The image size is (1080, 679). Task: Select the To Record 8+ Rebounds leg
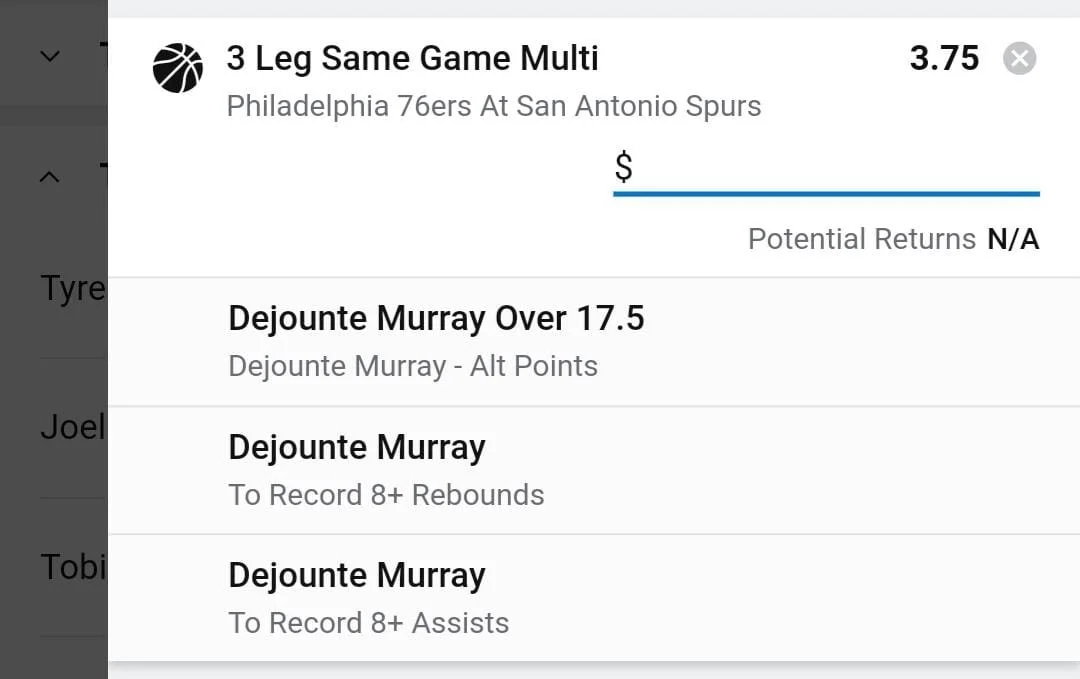click(x=386, y=494)
